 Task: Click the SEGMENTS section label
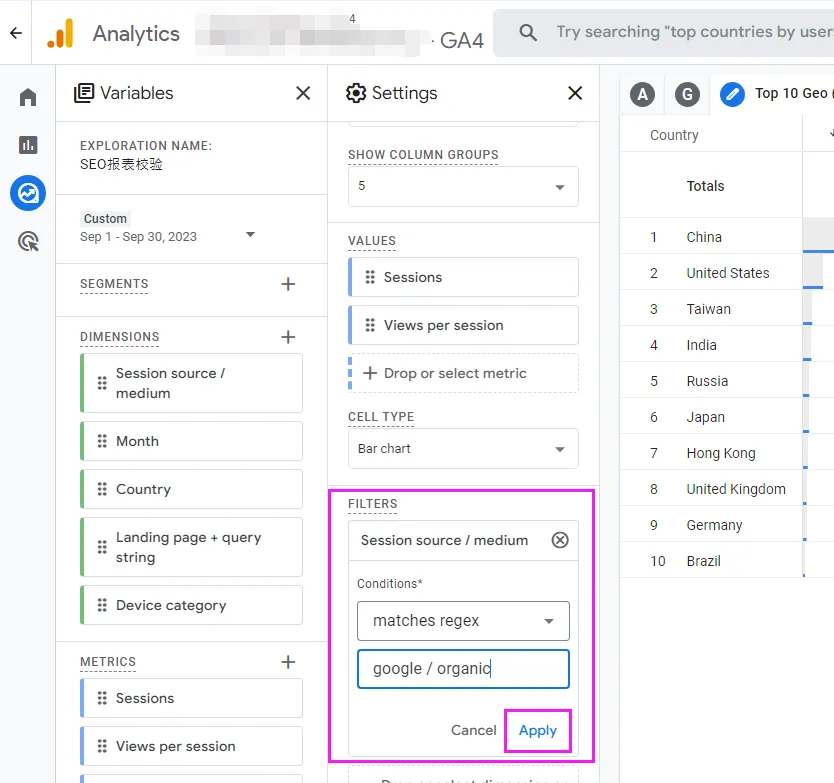(114, 284)
